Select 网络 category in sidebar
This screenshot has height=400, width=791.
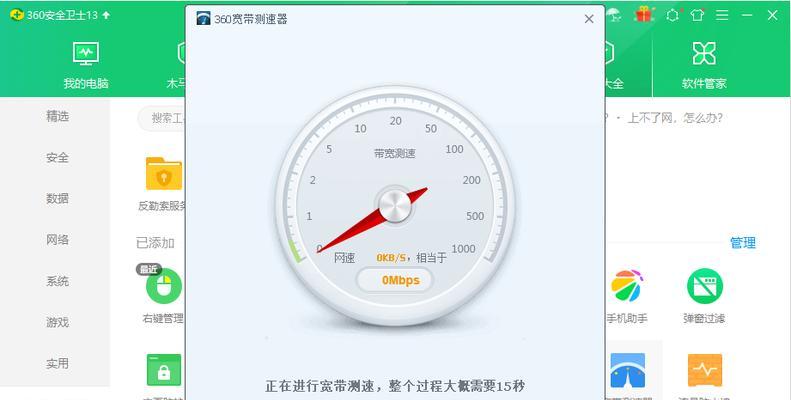(57, 240)
